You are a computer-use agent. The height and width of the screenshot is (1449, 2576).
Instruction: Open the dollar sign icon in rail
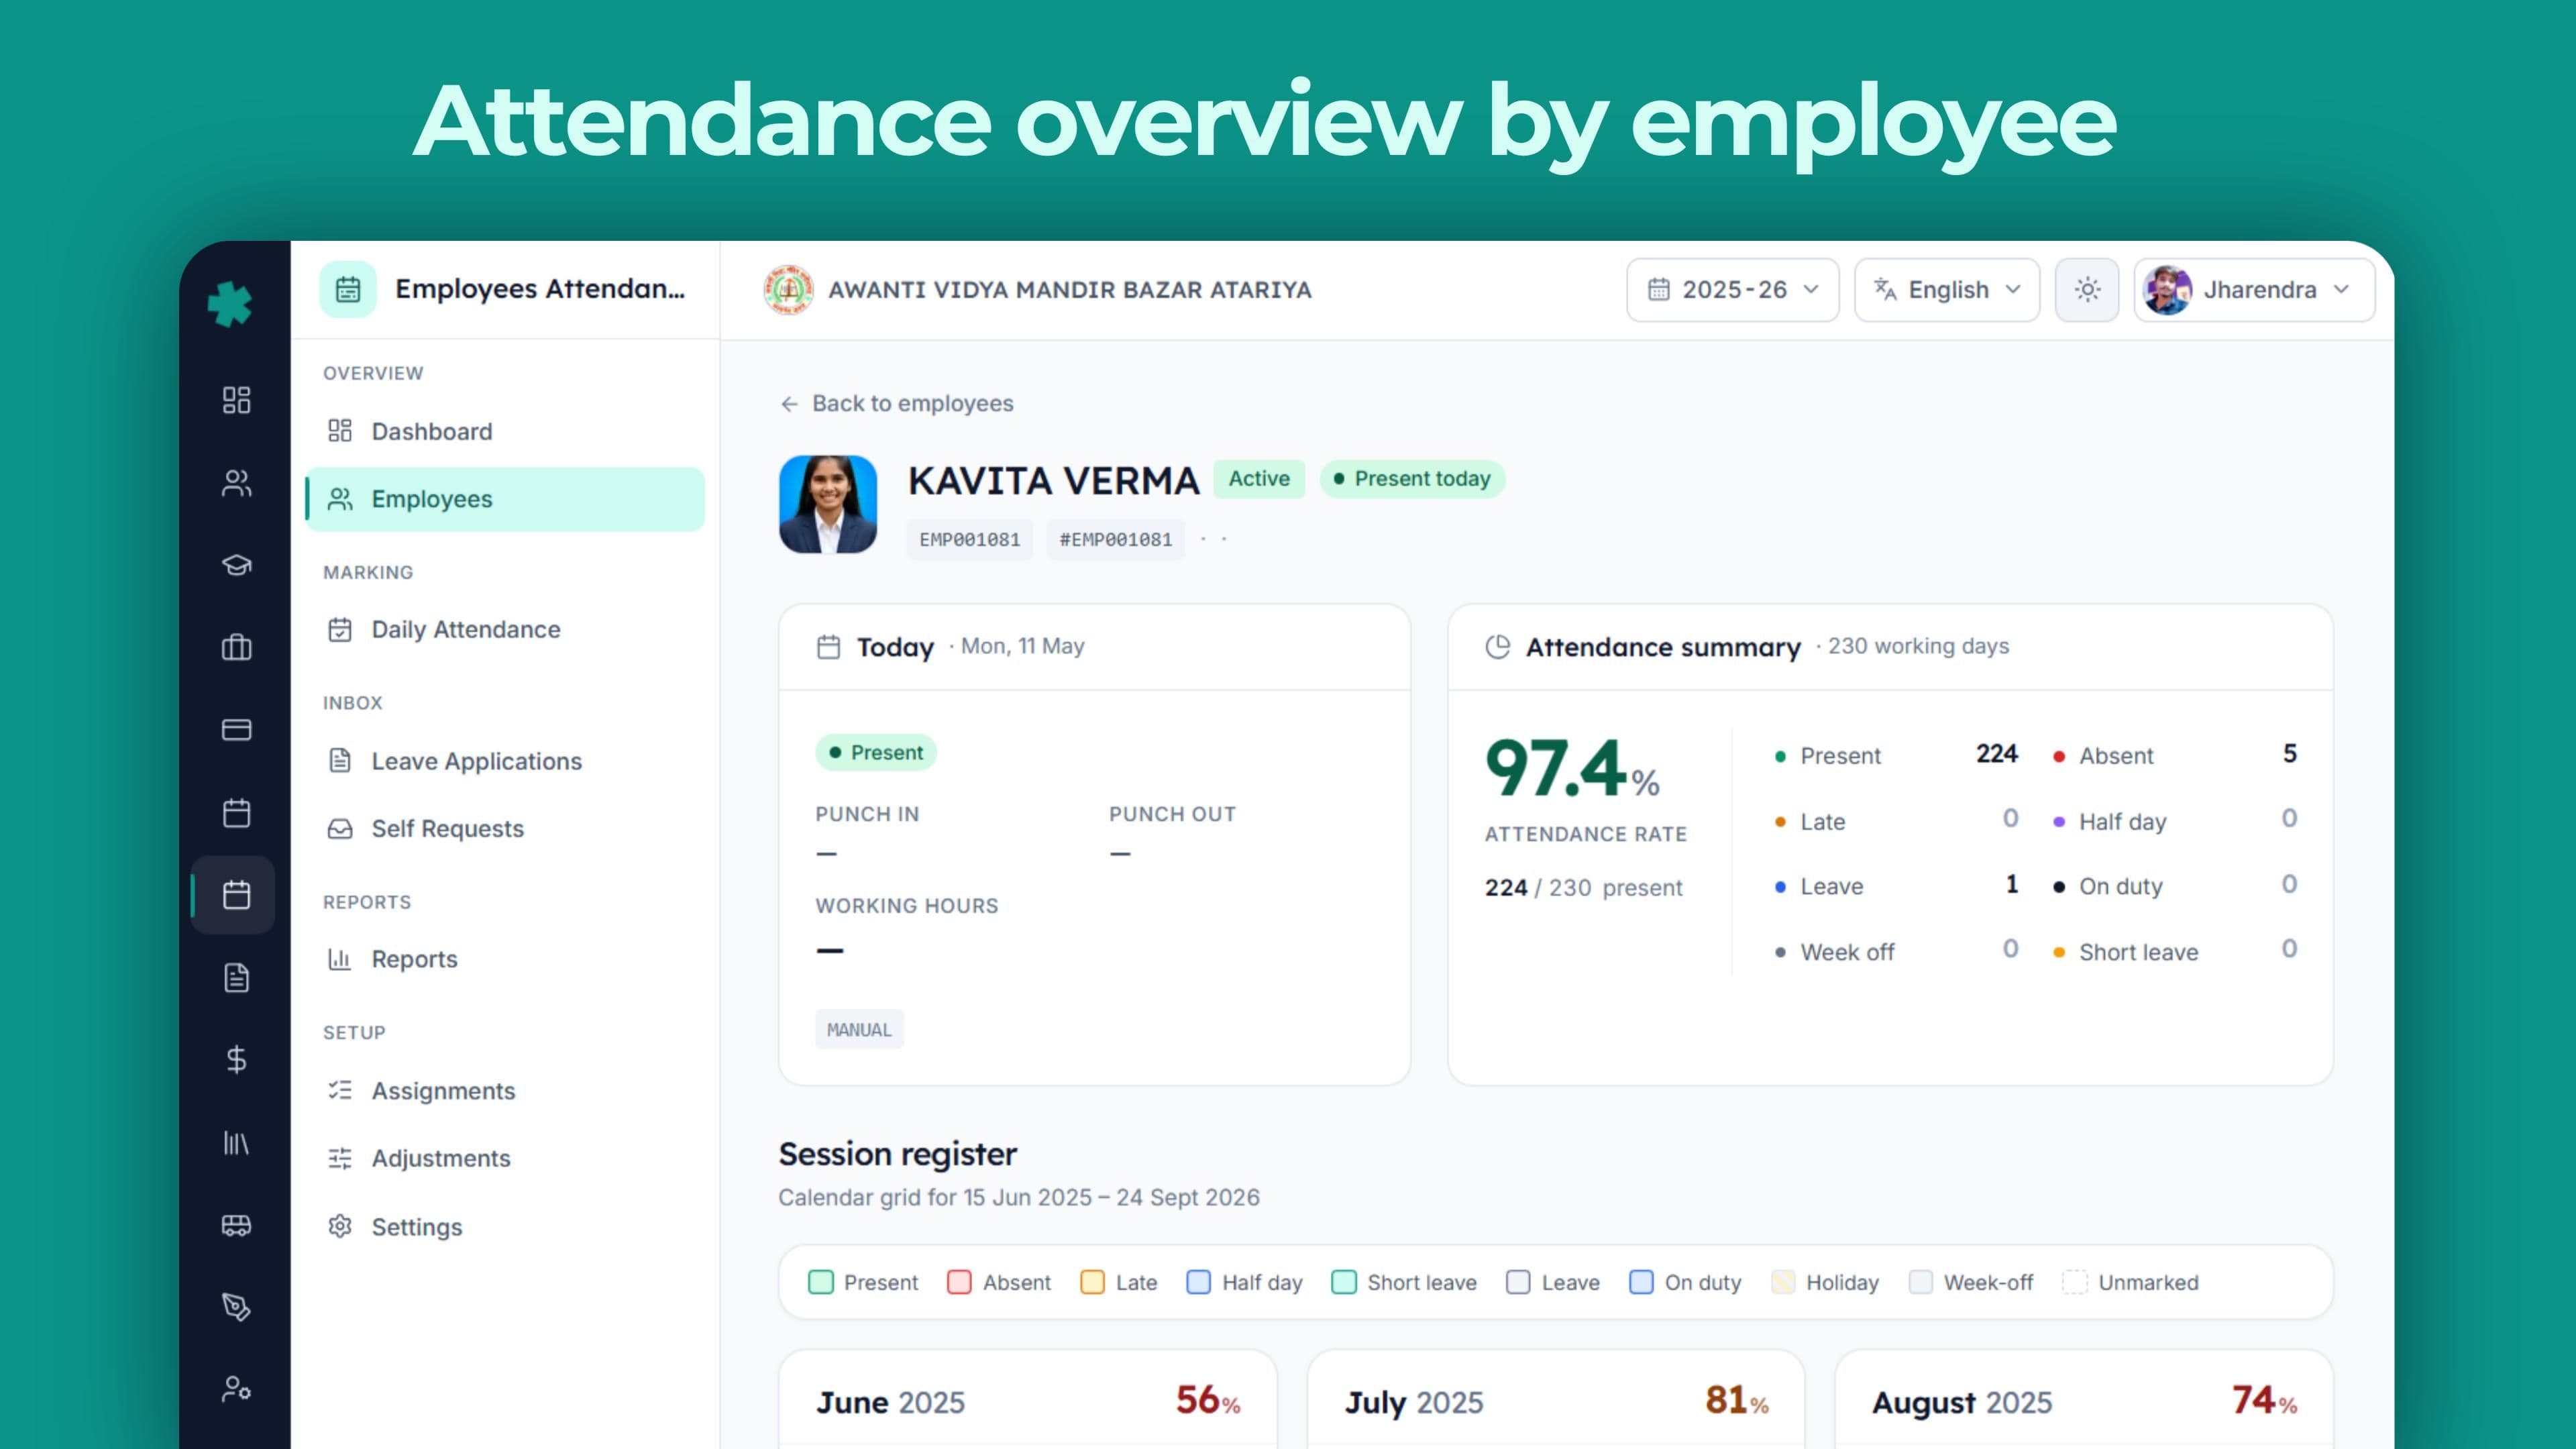(x=236, y=1059)
